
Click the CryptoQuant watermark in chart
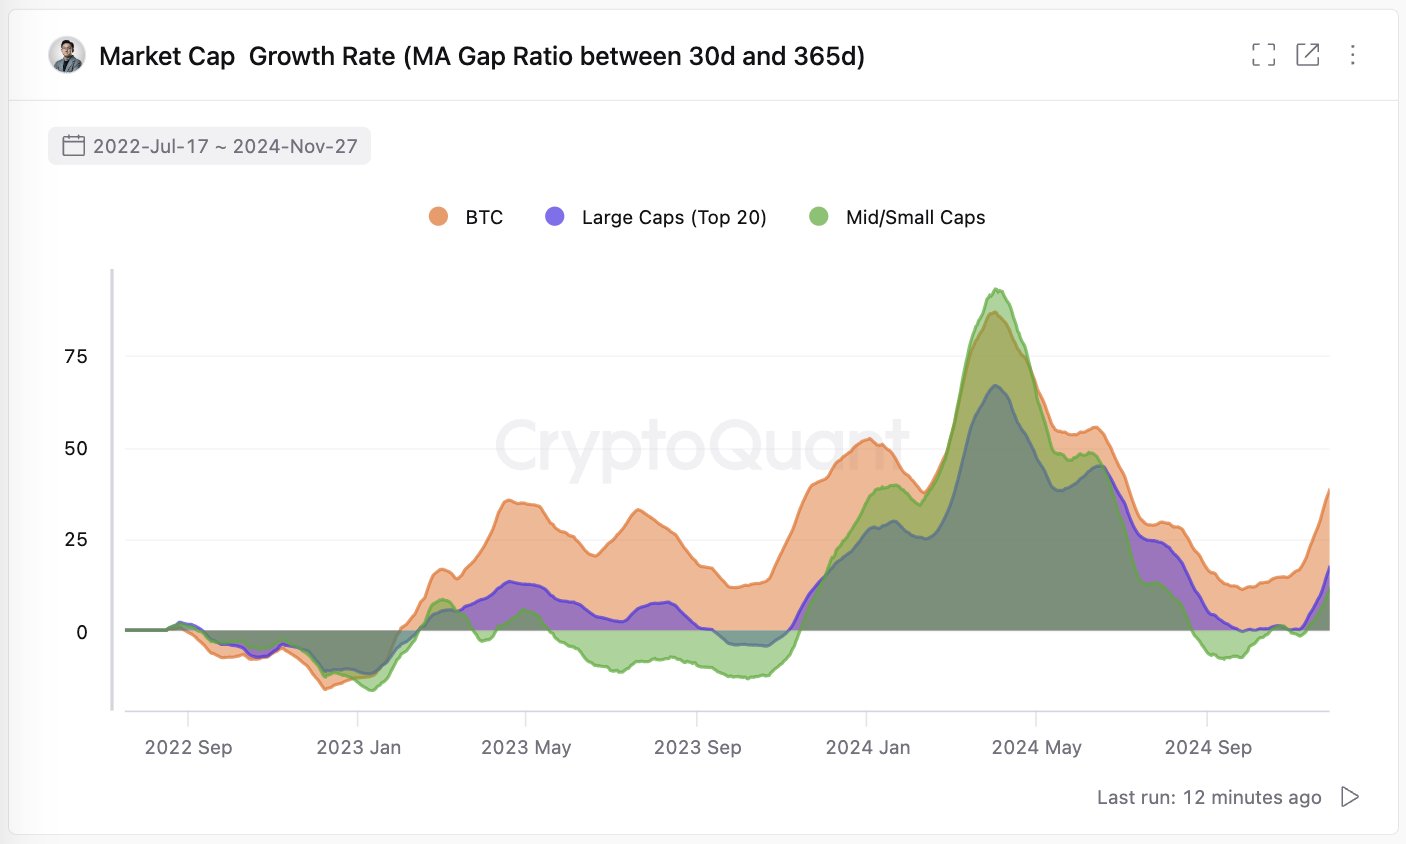pyautogui.click(x=703, y=446)
